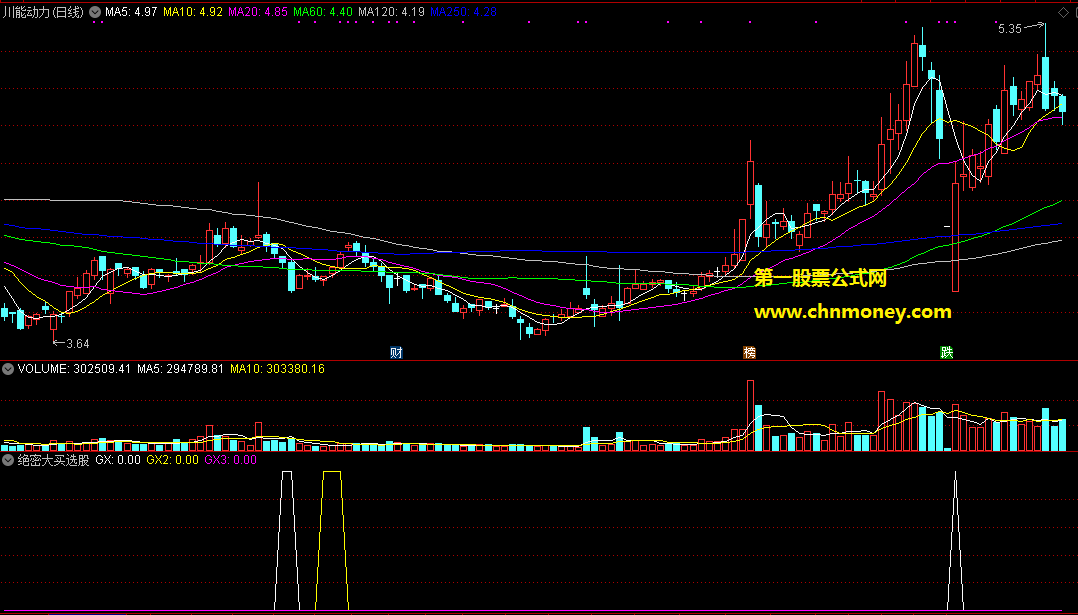Open the 财 financial event marker
This screenshot has height=615, width=1078.
pyautogui.click(x=396, y=353)
